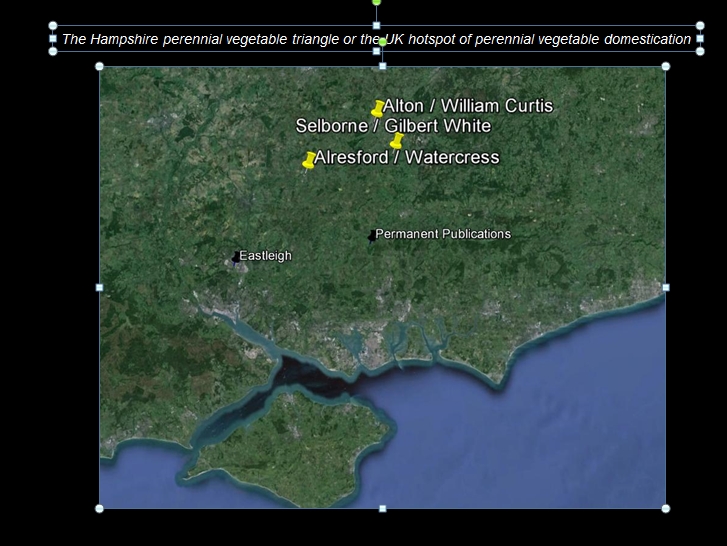Click the yellow pushpin next to Alresford
Viewport: 727px width, 546px height.
[x=309, y=160]
